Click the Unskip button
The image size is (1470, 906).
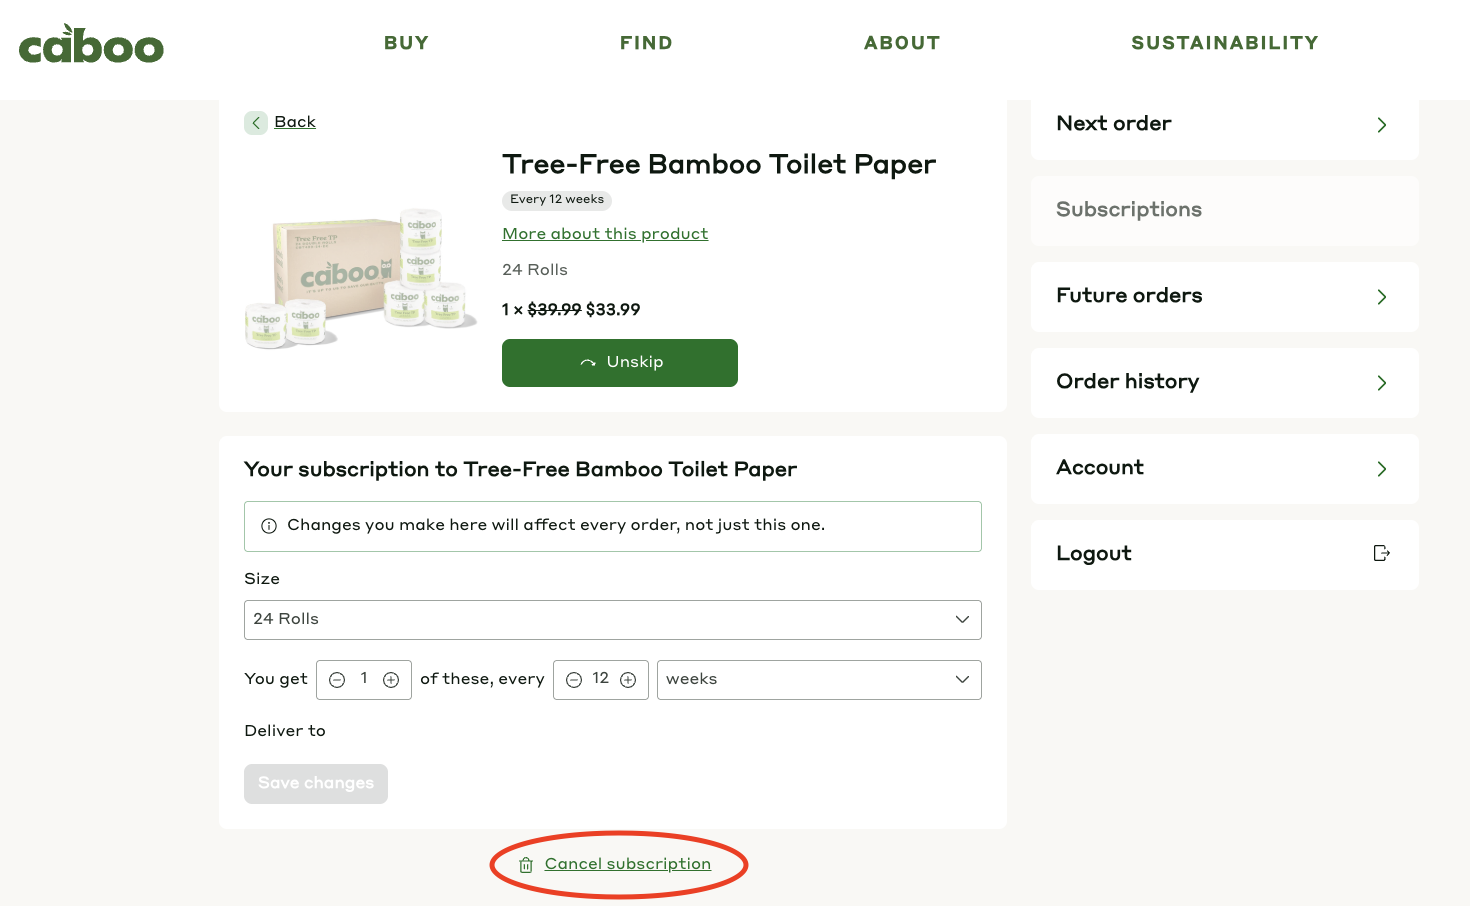(619, 363)
